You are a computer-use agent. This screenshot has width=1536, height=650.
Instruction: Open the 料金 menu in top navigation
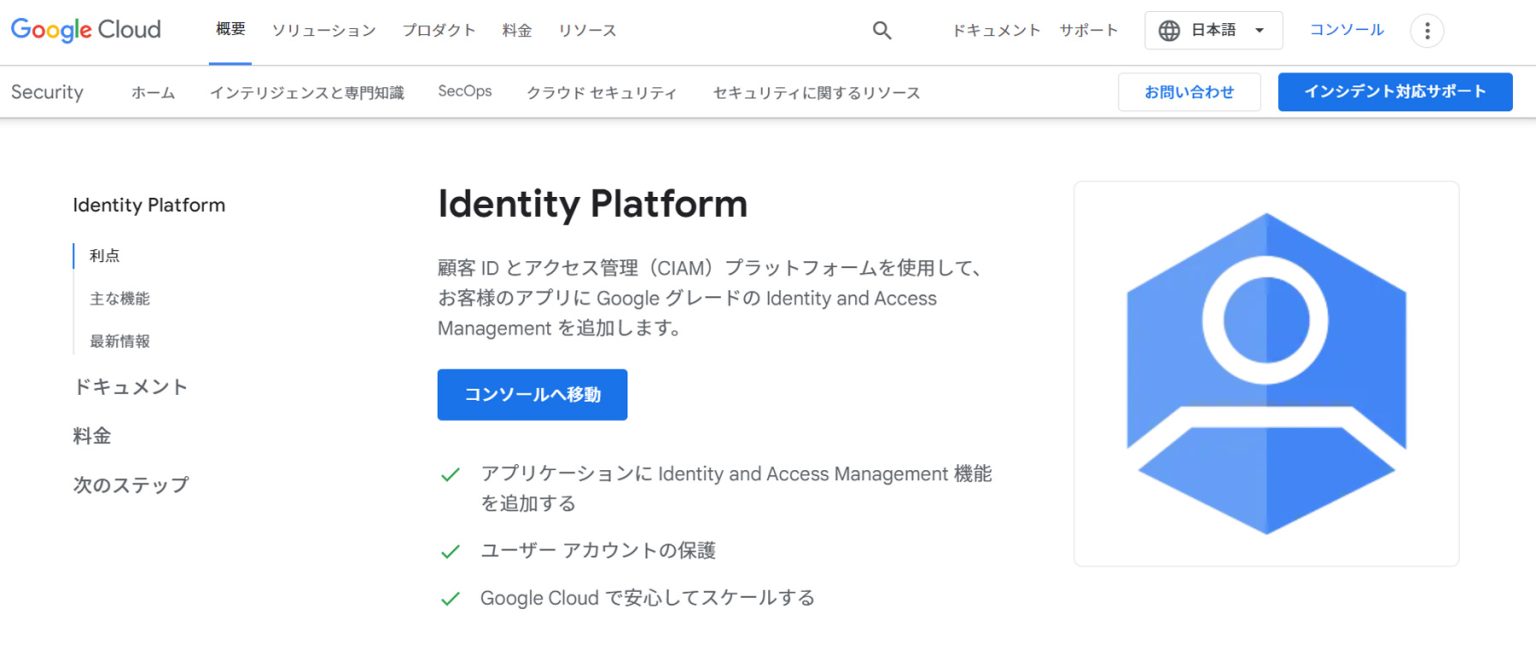click(517, 31)
